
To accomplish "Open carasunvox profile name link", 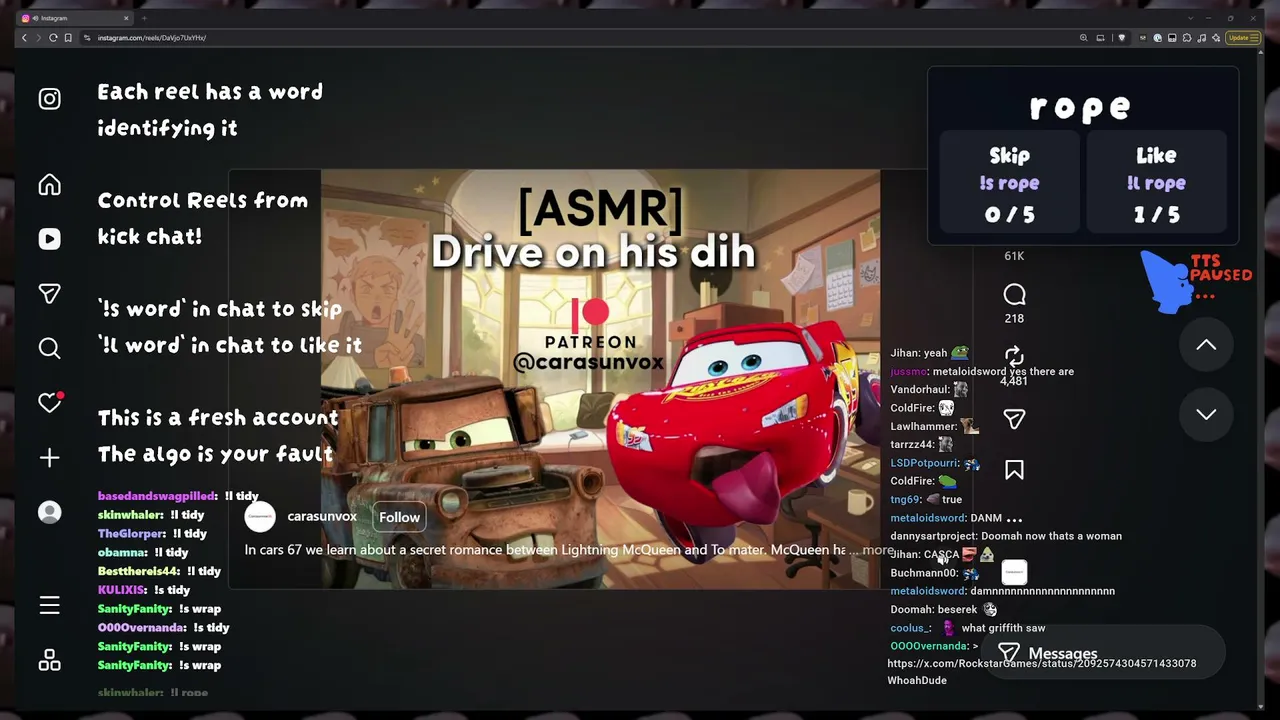I will (x=322, y=516).
